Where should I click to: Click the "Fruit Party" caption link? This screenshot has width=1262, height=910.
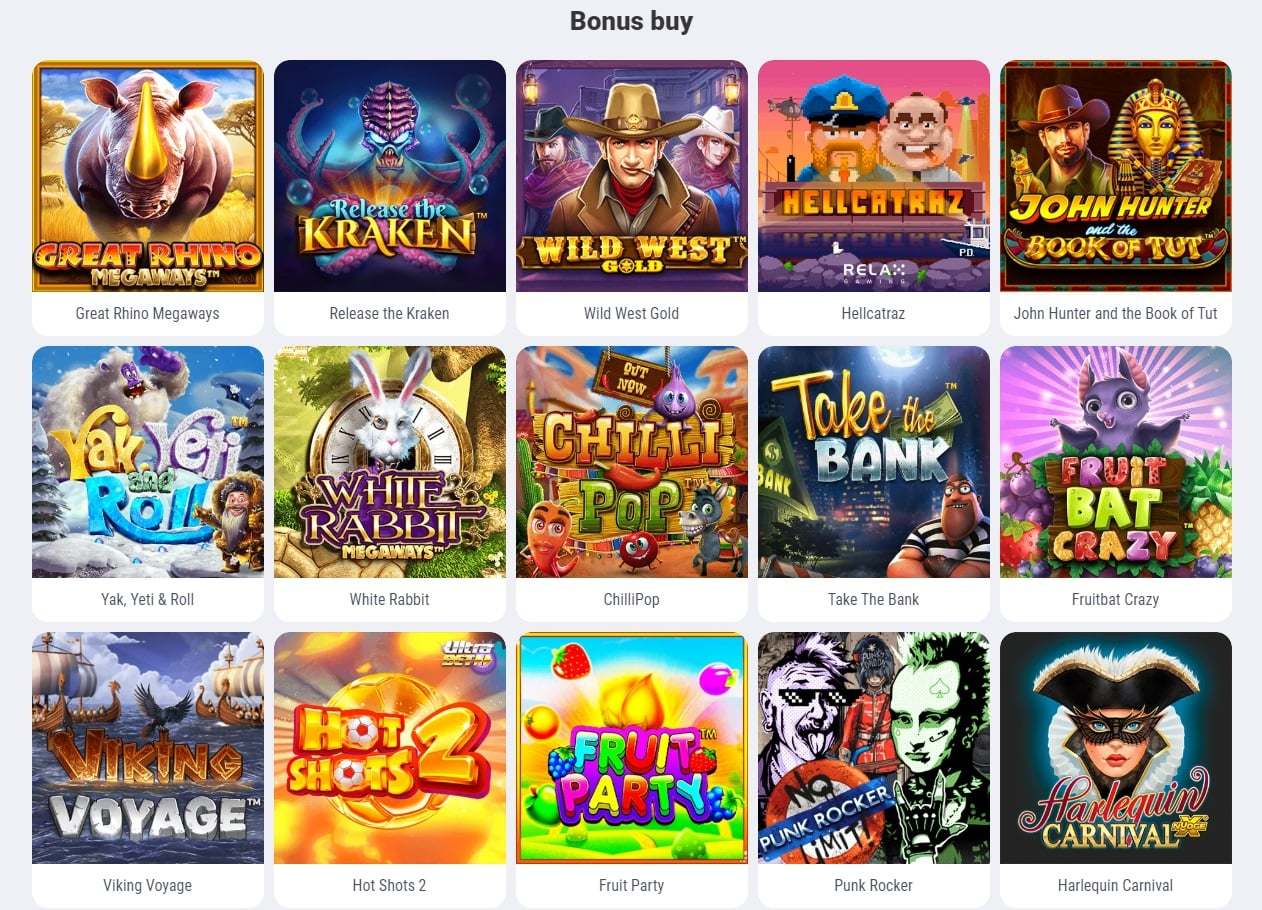click(632, 885)
